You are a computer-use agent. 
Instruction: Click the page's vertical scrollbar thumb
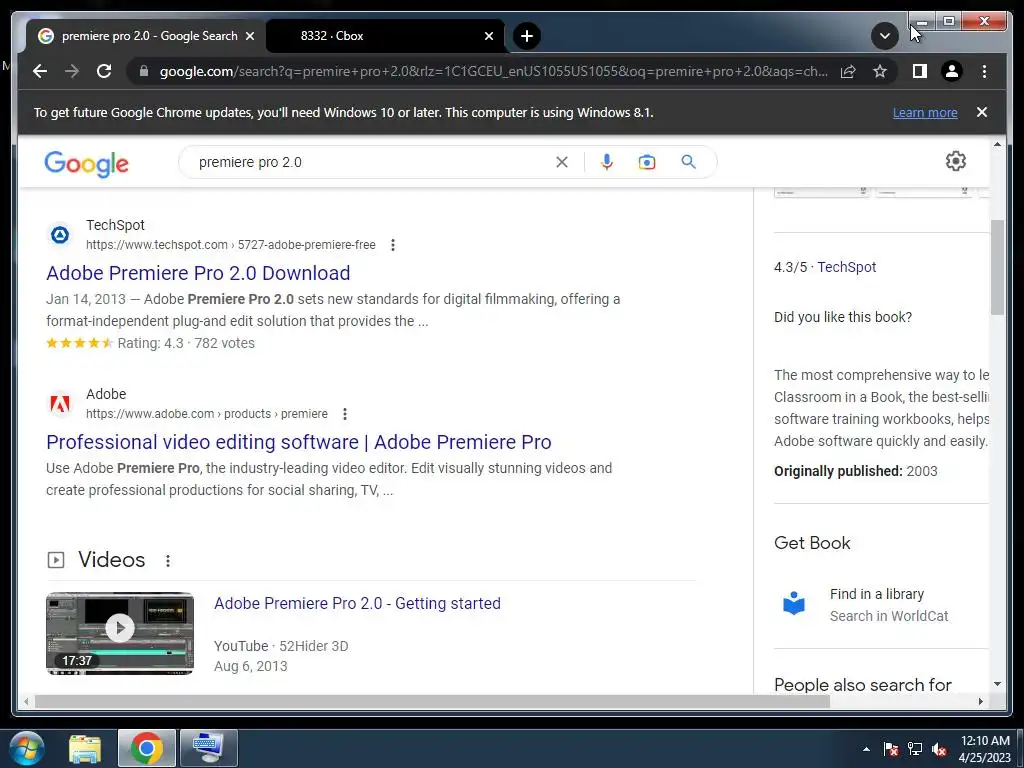point(997,267)
